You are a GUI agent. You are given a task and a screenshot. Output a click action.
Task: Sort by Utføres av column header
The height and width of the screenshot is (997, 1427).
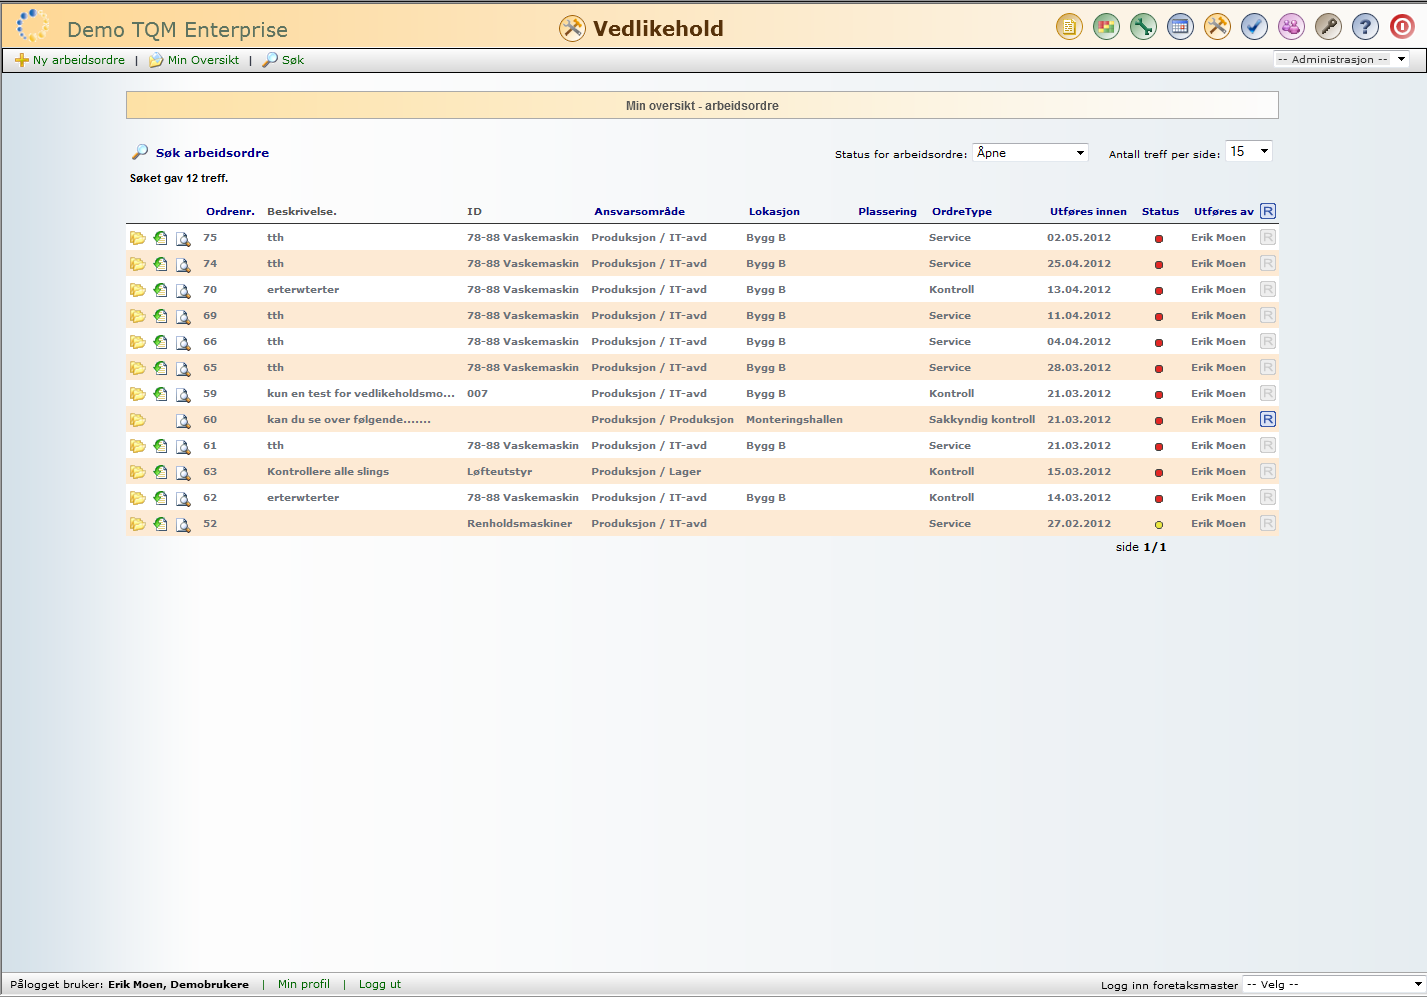click(x=1224, y=212)
